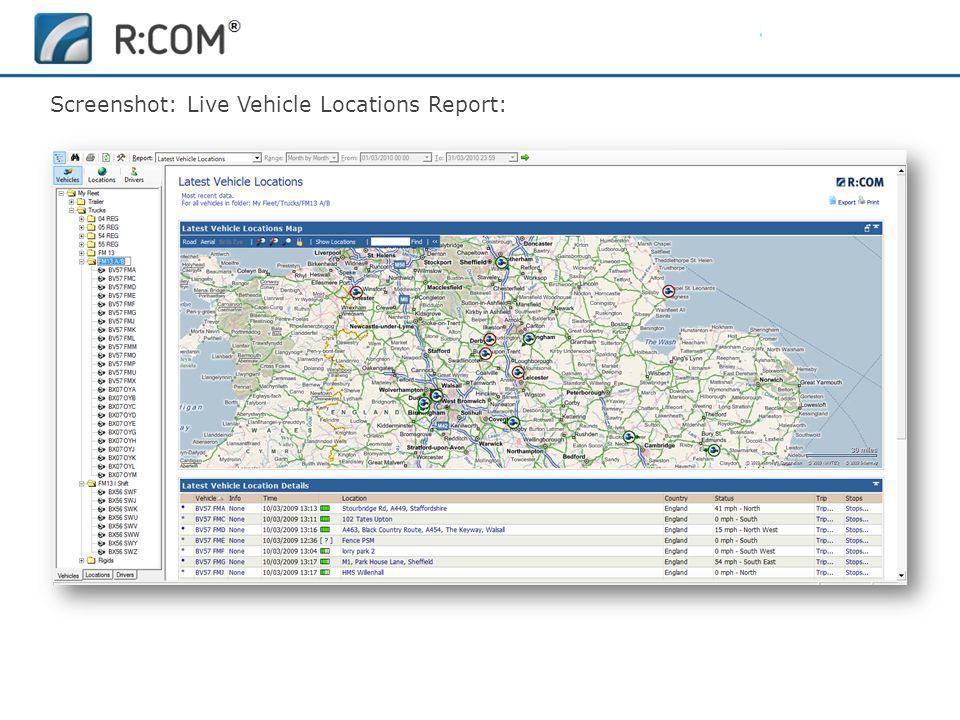Viewport: 960px width, 720px height.
Task: Open Trip link for BV57 FMC
Action: tap(824, 519)
